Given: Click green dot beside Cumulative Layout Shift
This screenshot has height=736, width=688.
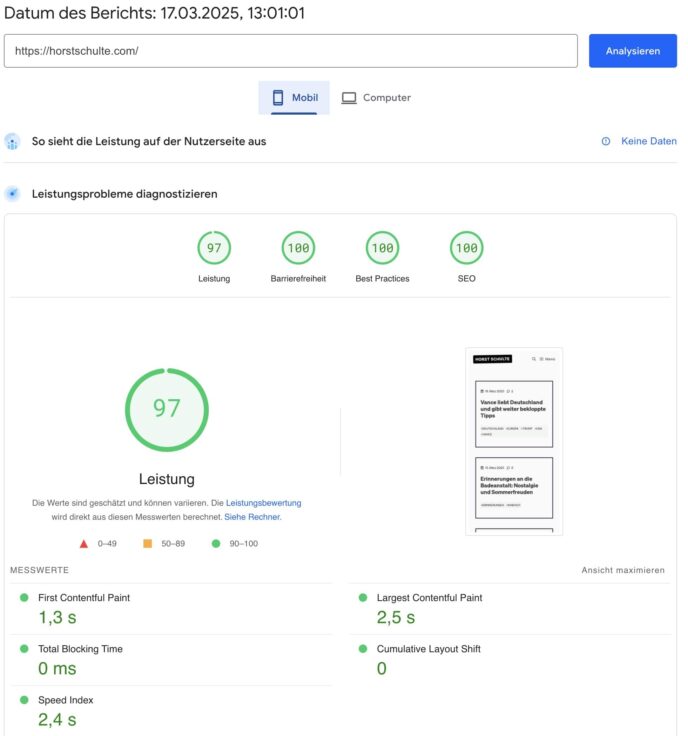Looking at the screenshot, I should tap(363, 649).
